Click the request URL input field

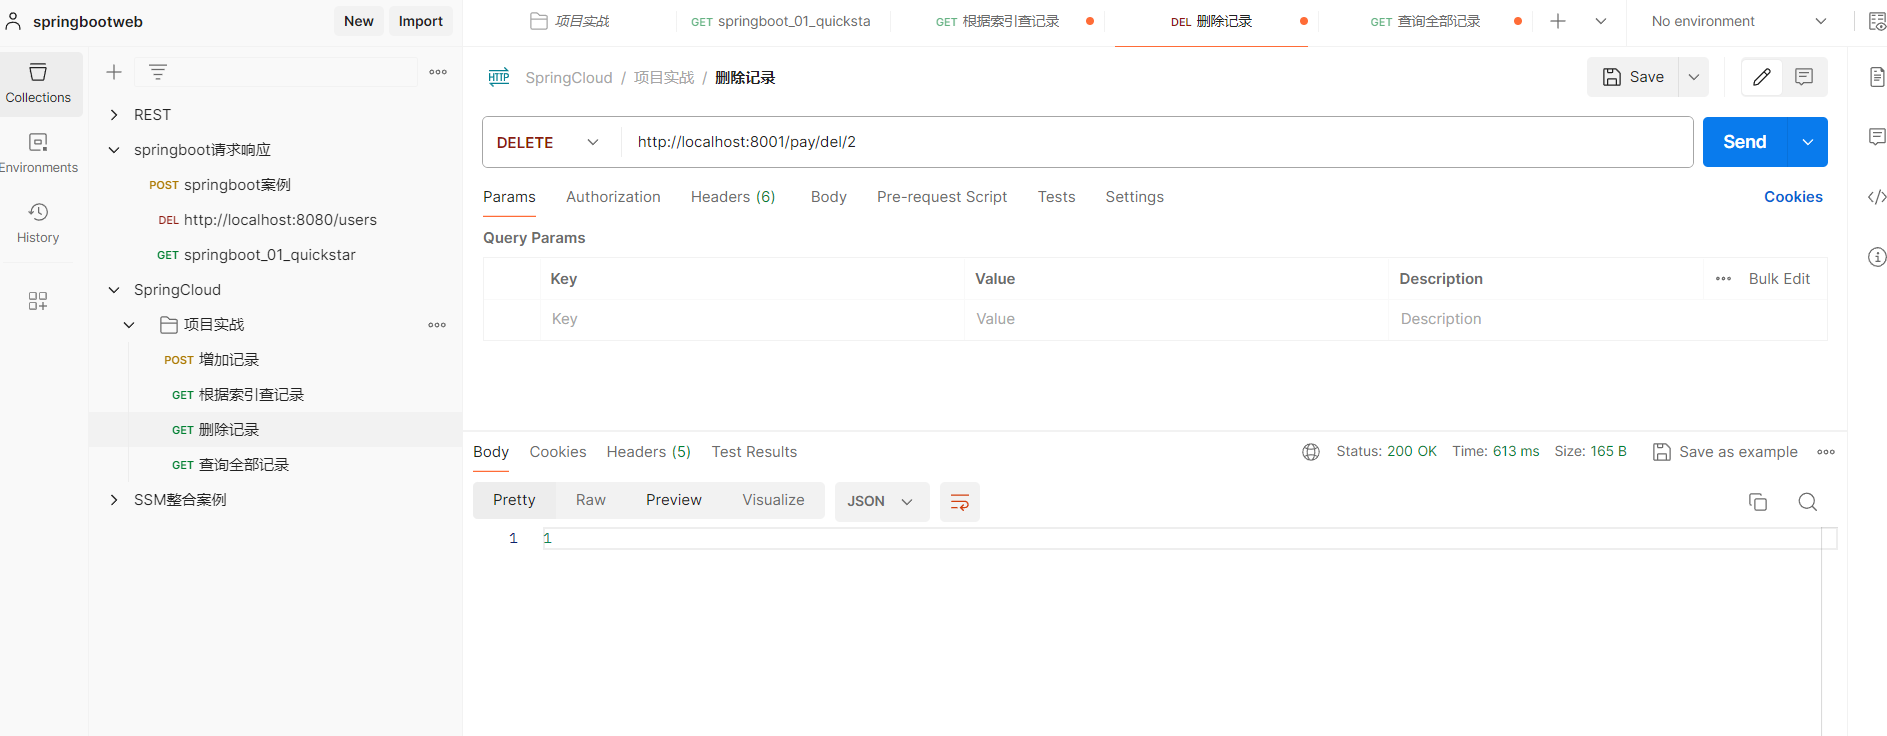[1156, 142]
